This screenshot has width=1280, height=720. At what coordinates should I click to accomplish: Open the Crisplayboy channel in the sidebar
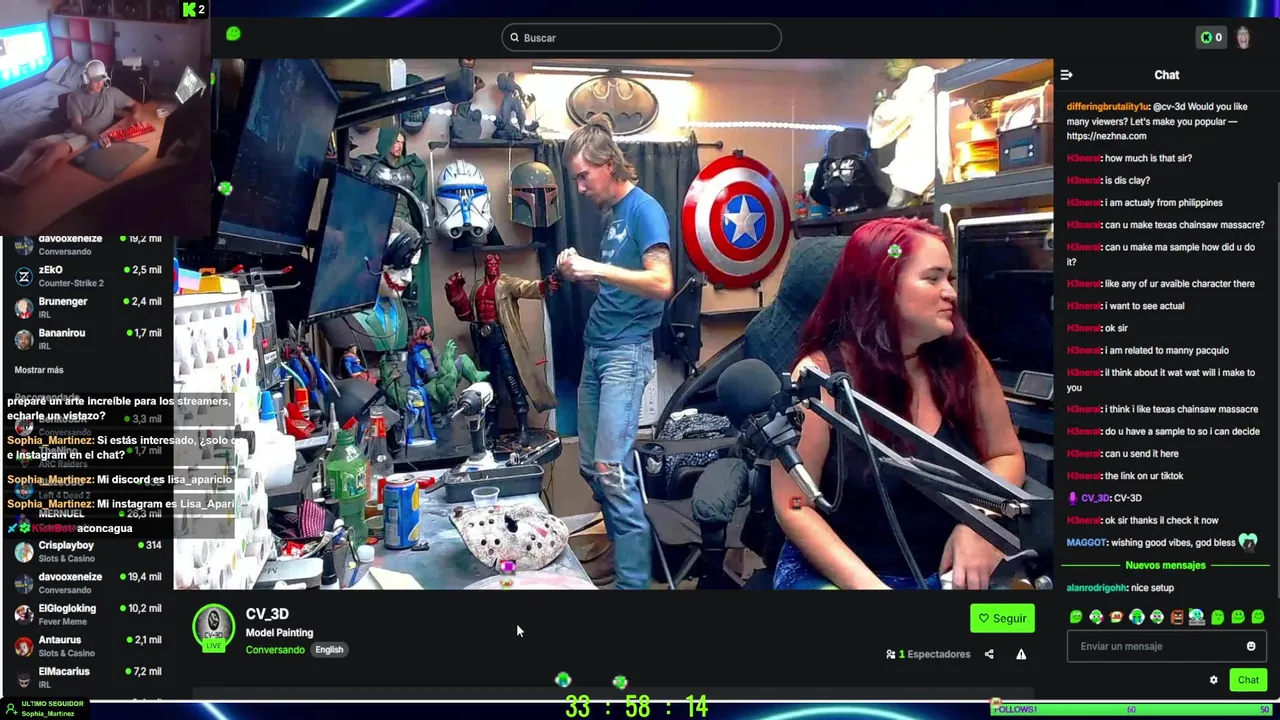point(88,551)
